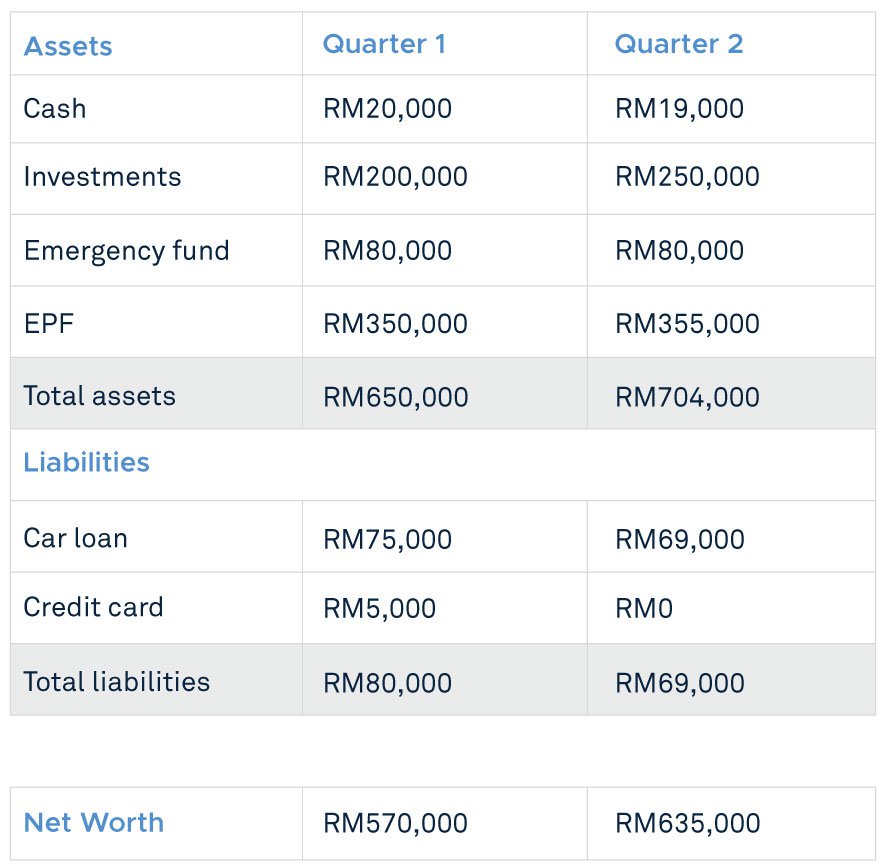The image size is (885, 868).
Task: Select the EPF Quarter 2 value RM355,000
Action: (687, 325)
